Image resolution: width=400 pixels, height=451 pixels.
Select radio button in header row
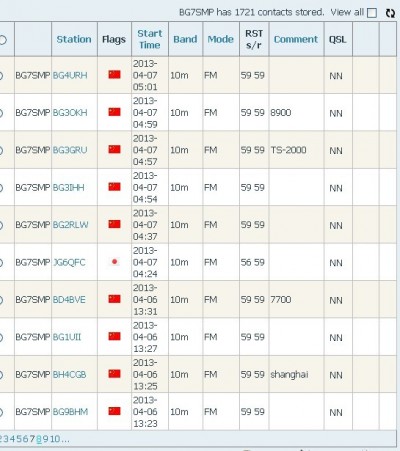pos(2,40)
